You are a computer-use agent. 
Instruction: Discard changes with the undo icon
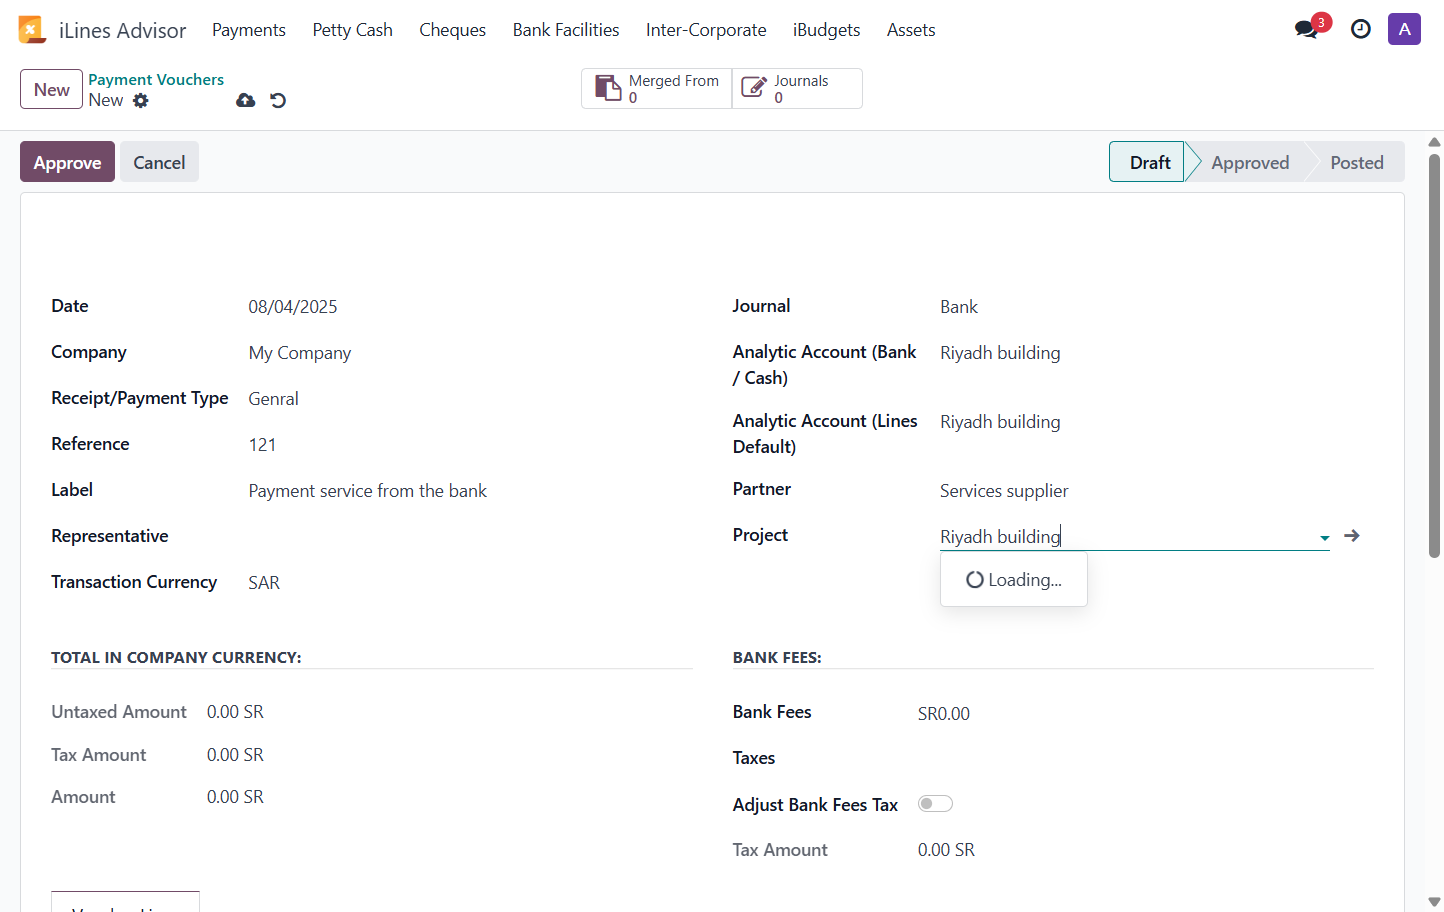click(278, 100)
